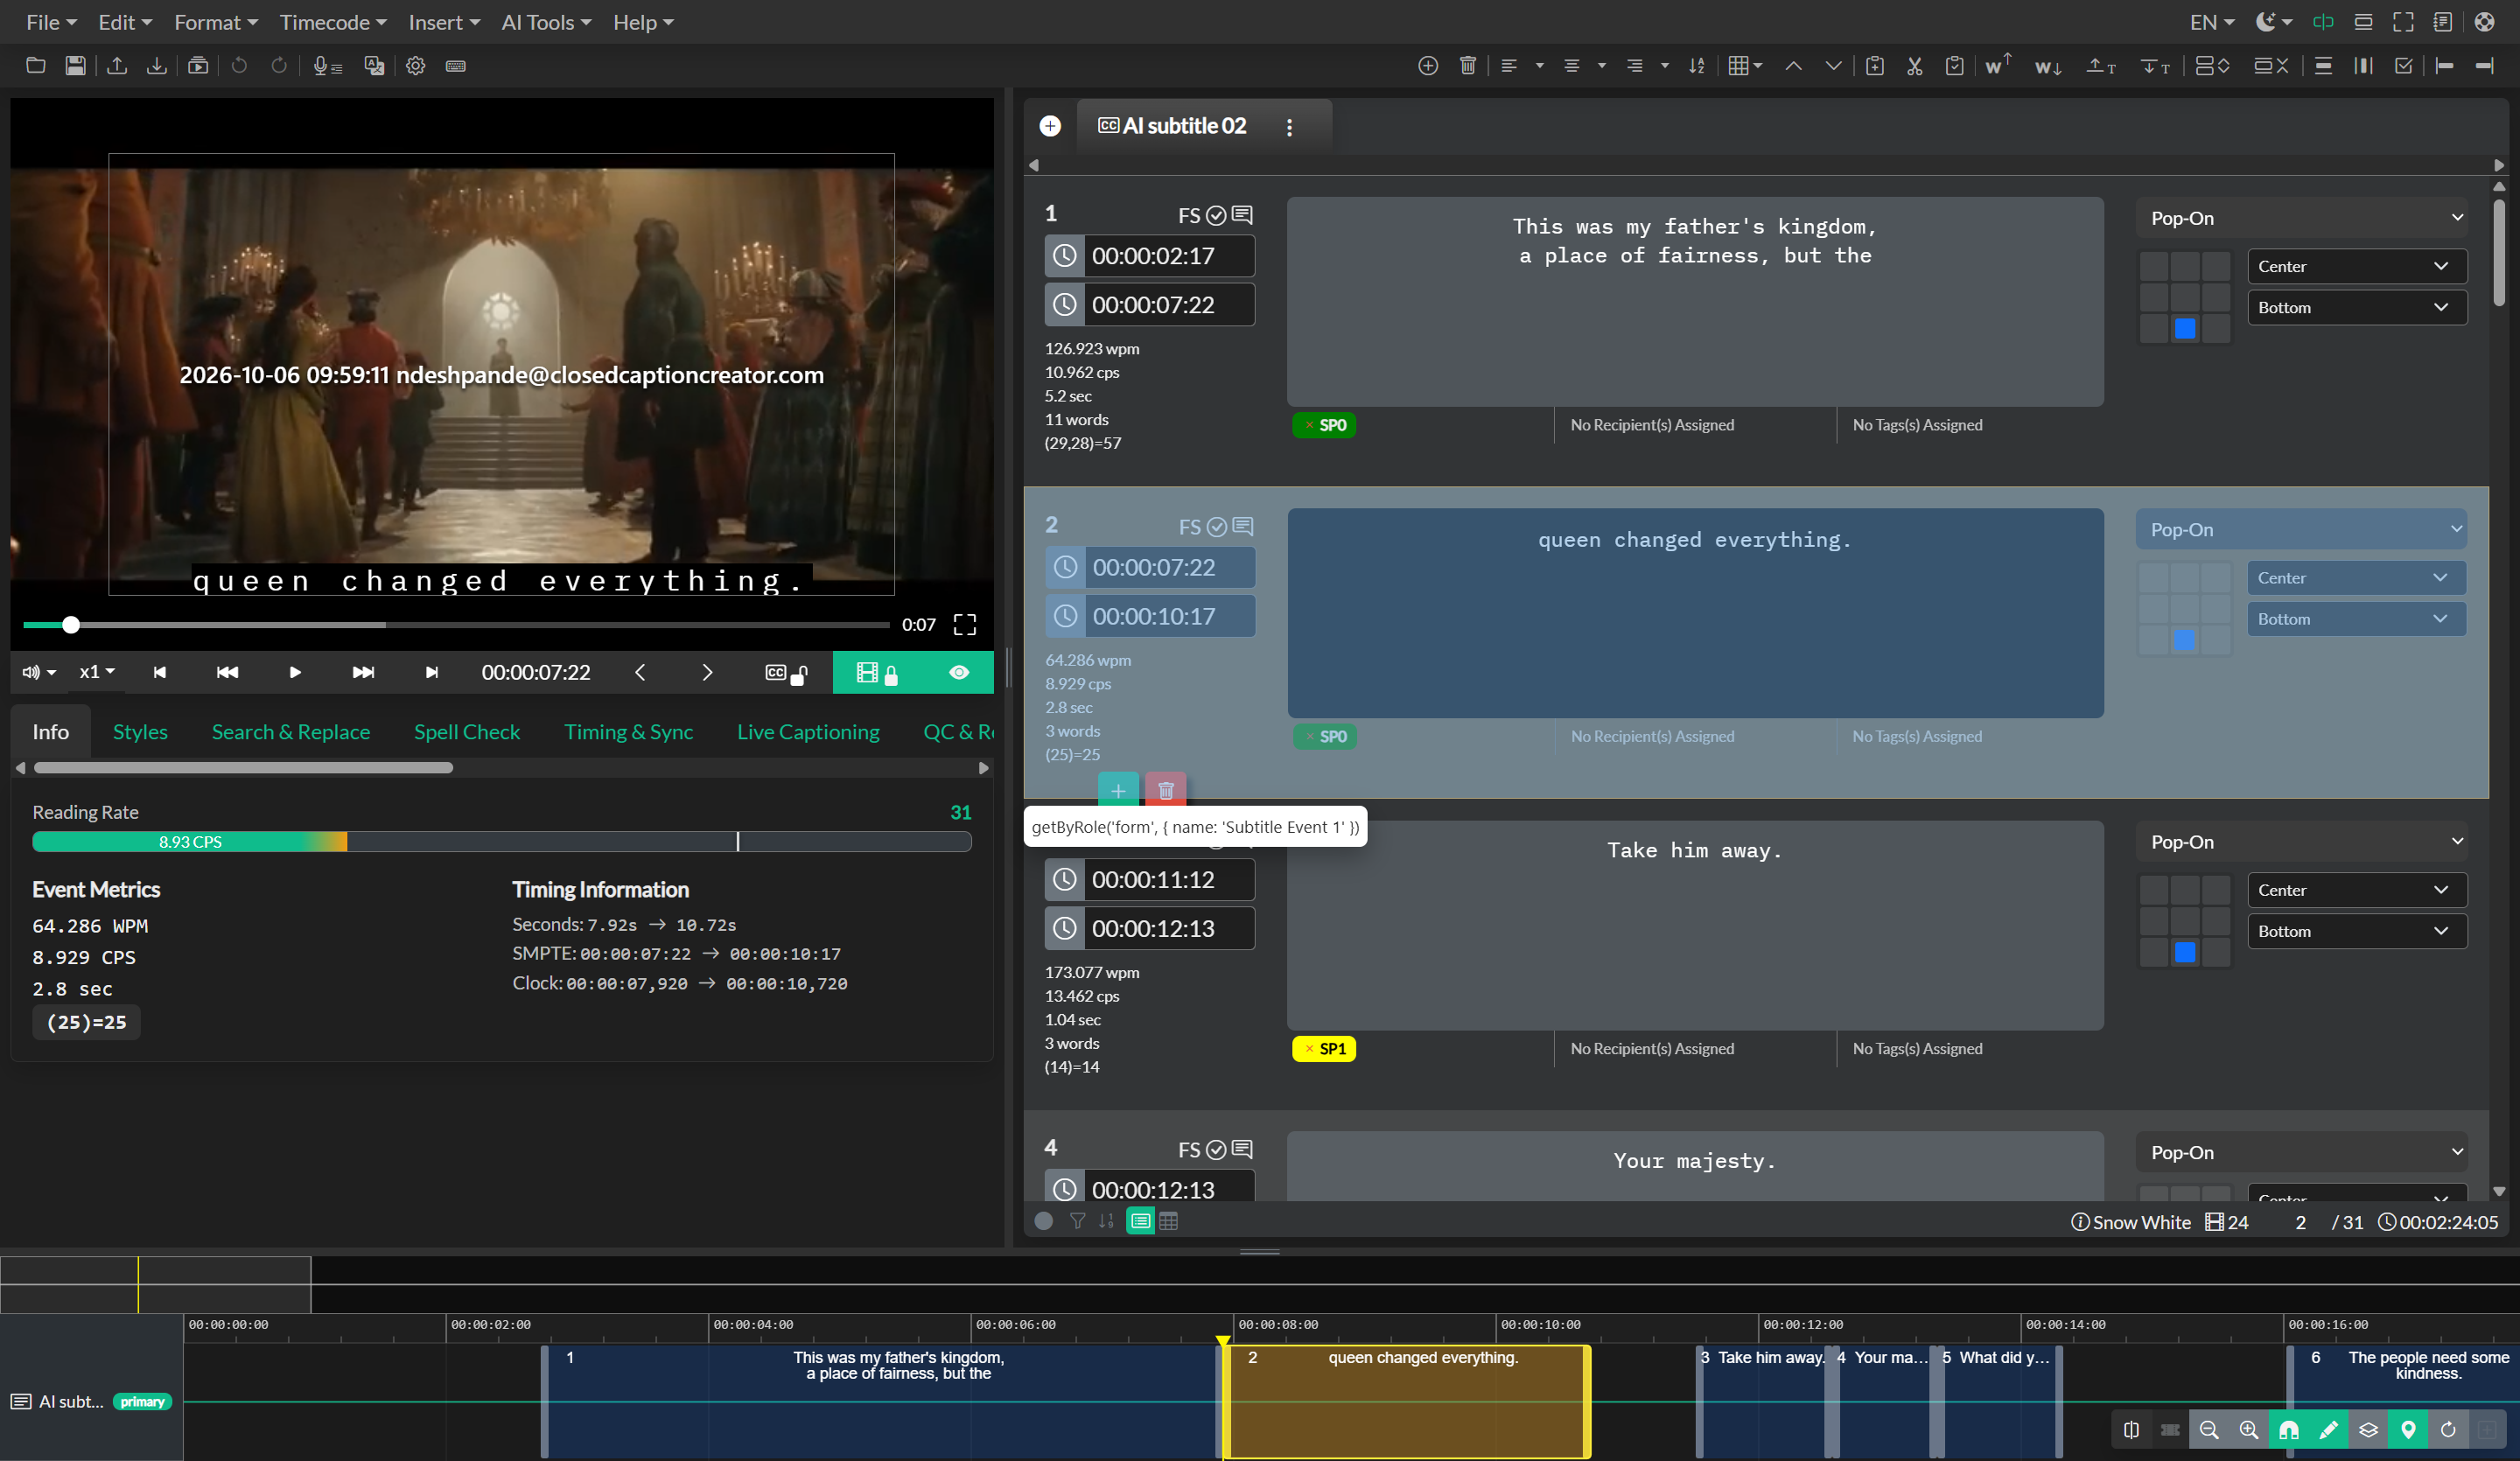The width and height of the screenshot is (2520, 1461).
Task: Open the keyboard shortcuts icon
Action: click(x=456, y=66)
